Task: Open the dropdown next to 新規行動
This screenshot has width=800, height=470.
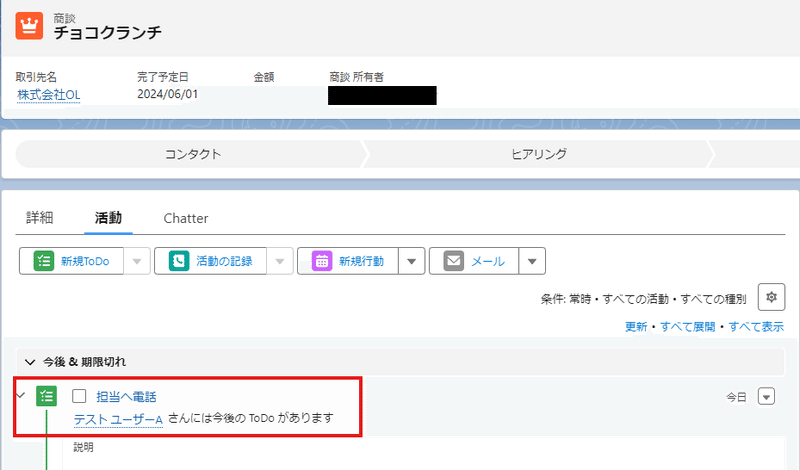Action: (x=412, y=261)
